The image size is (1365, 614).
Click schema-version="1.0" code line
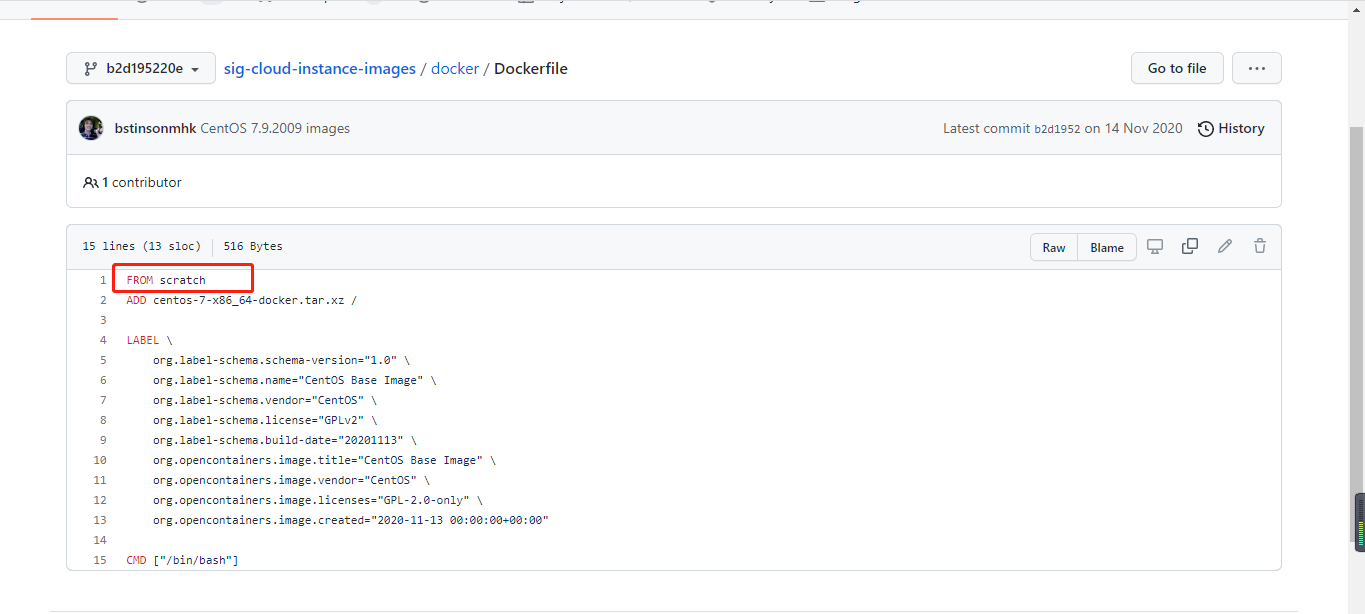[281, 360]
